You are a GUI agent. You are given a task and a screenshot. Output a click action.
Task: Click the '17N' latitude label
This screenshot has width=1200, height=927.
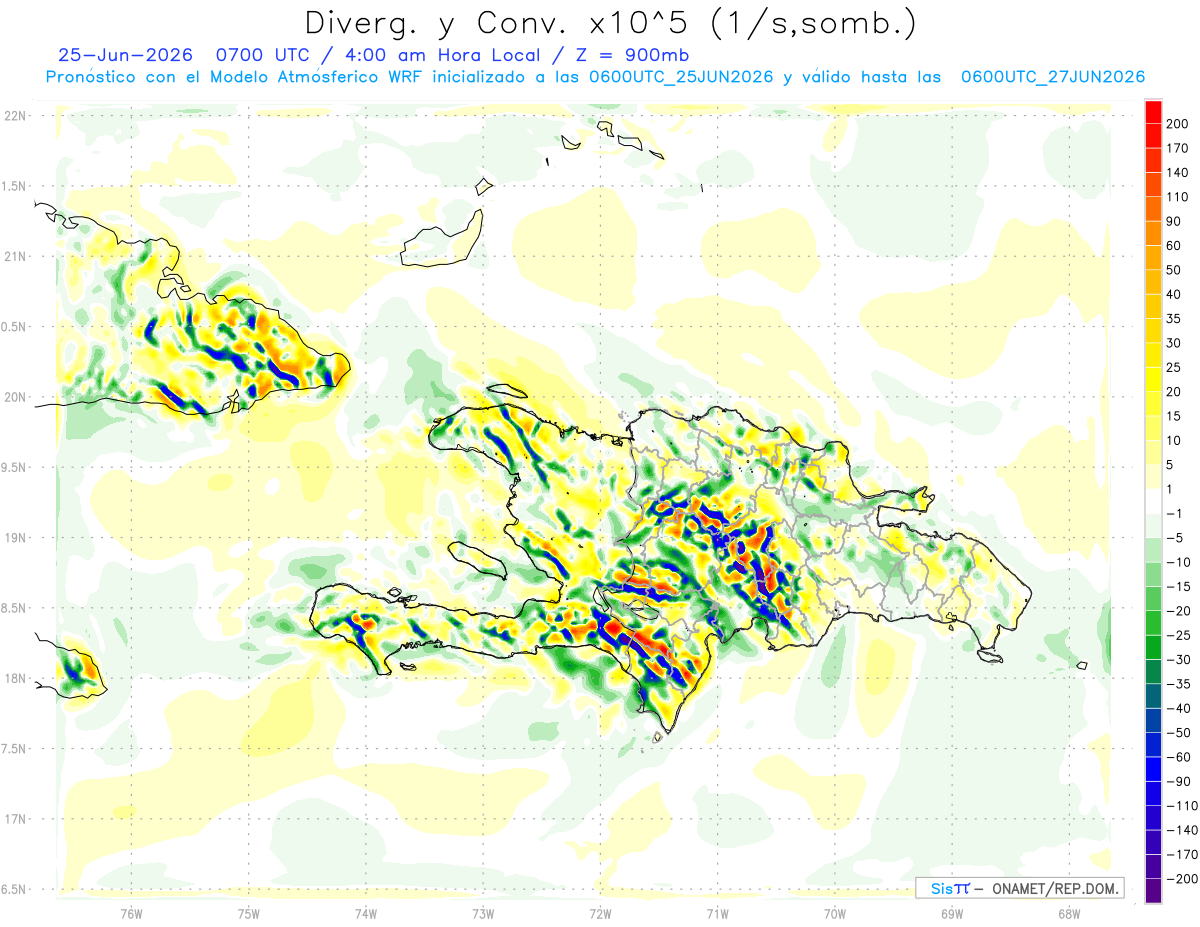click(x=16, y=819)
